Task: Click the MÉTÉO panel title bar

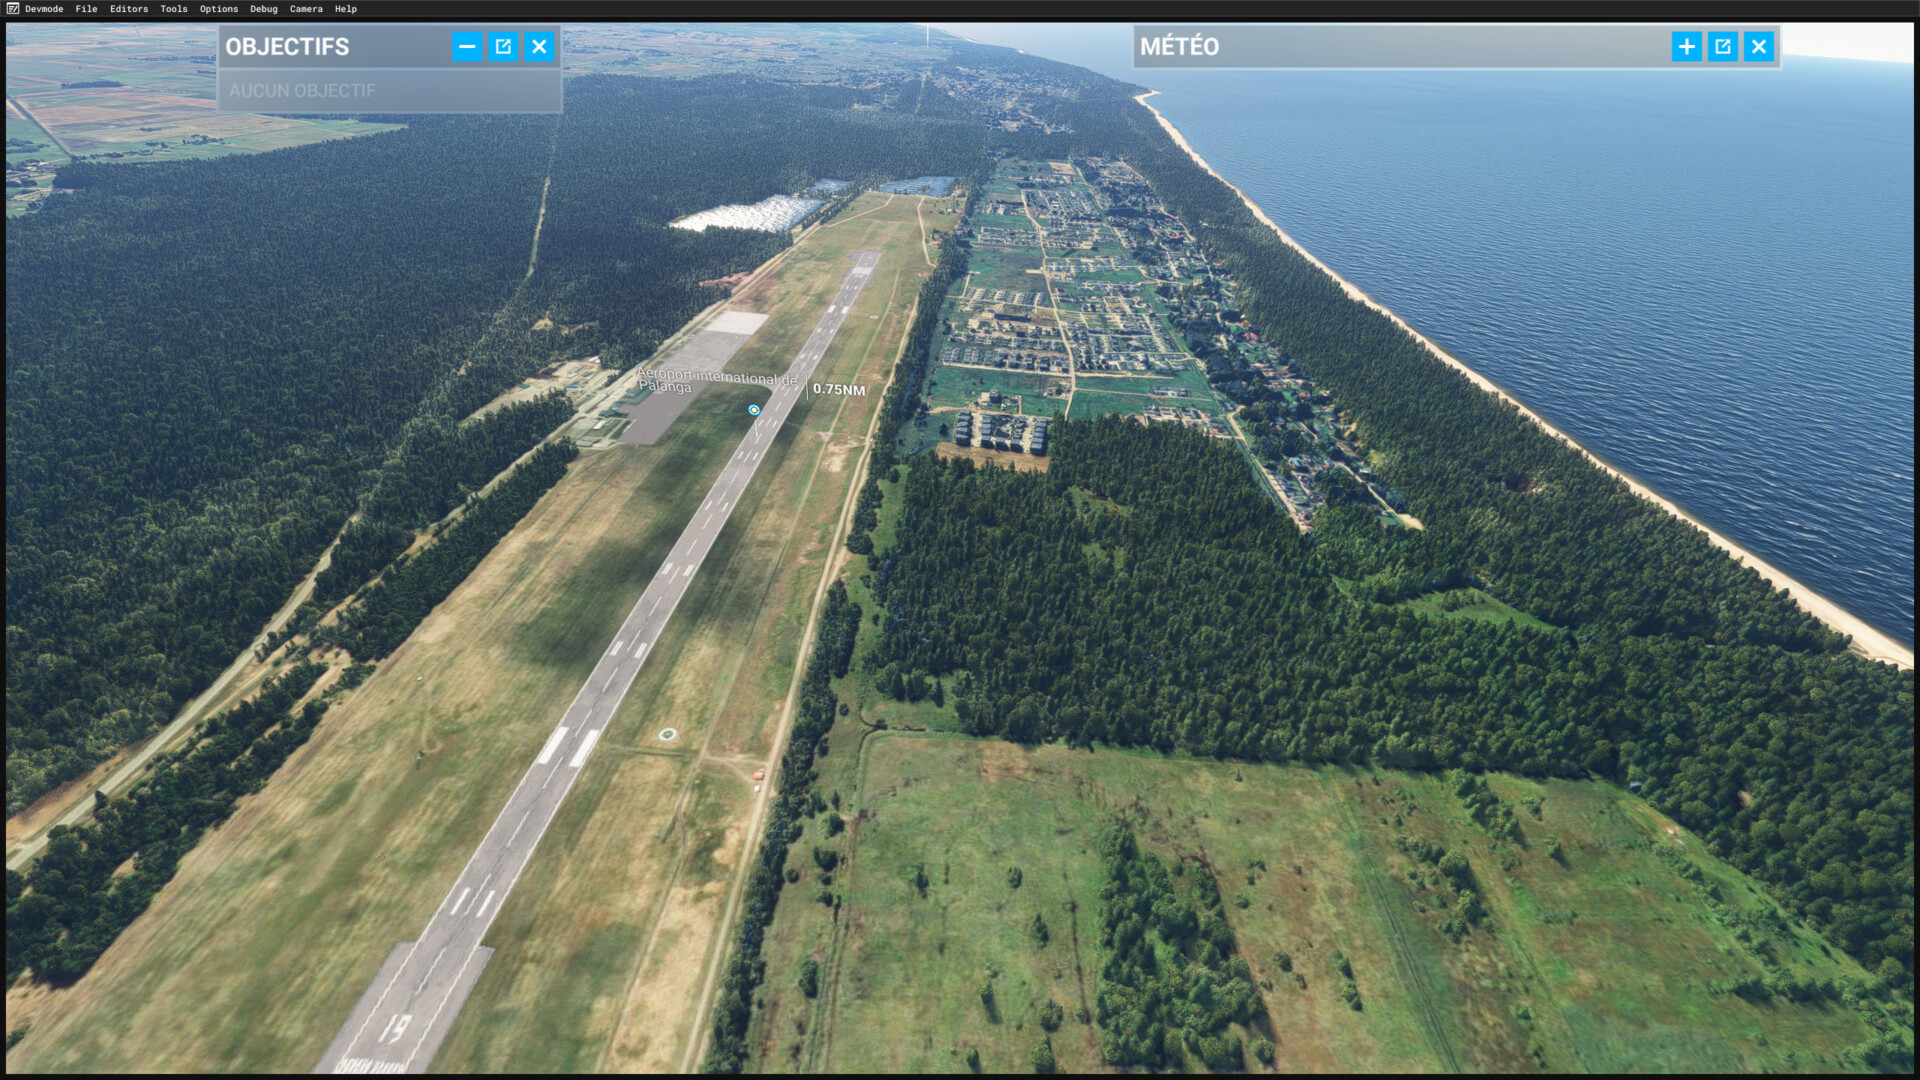Action: point(1400,47)
